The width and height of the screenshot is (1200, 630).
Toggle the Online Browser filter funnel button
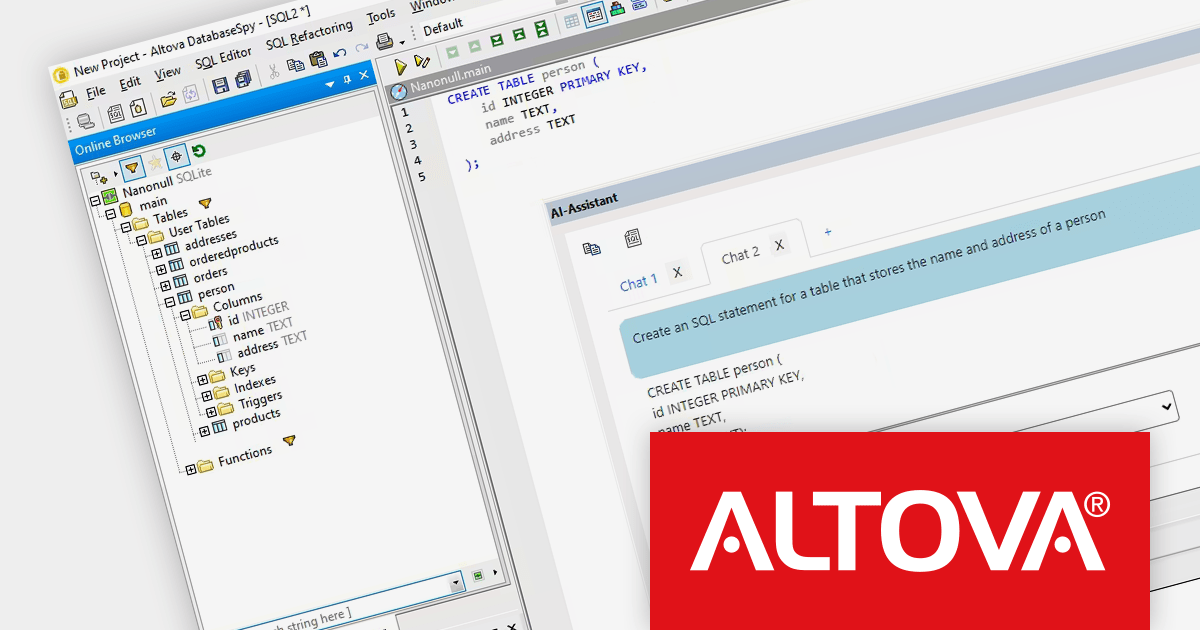tap(131, 168)
